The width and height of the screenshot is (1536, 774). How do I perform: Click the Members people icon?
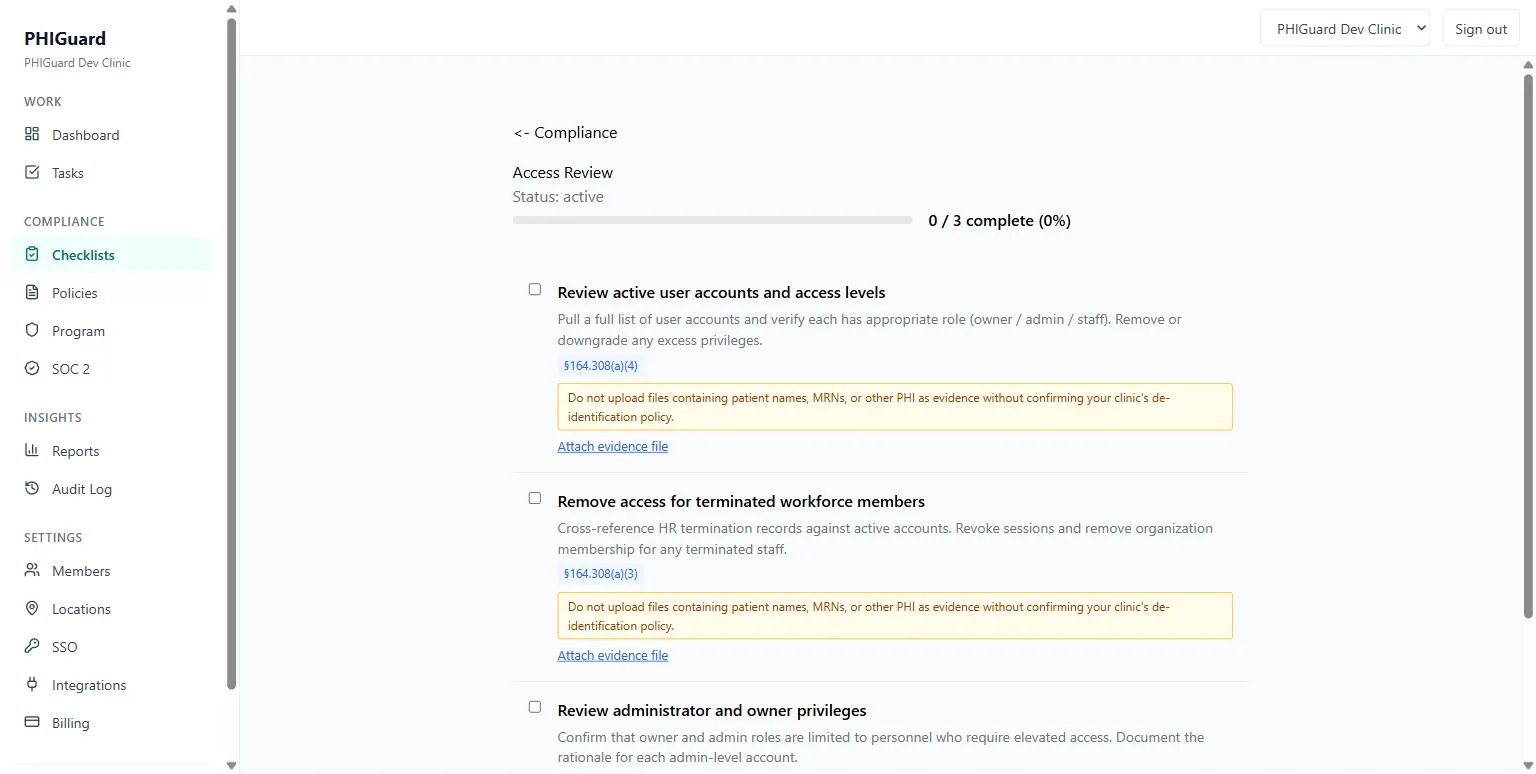coord(32,570)
